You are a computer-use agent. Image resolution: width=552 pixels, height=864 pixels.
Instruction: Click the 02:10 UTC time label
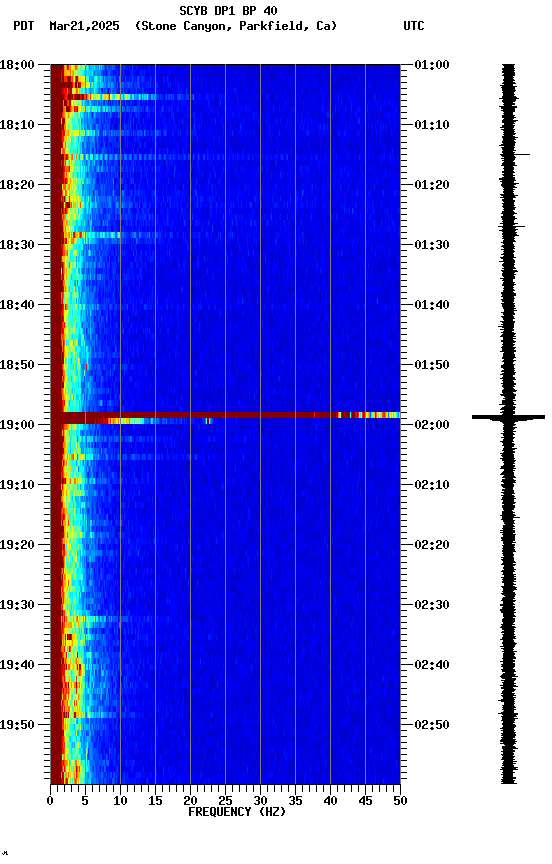click(432, 485)
